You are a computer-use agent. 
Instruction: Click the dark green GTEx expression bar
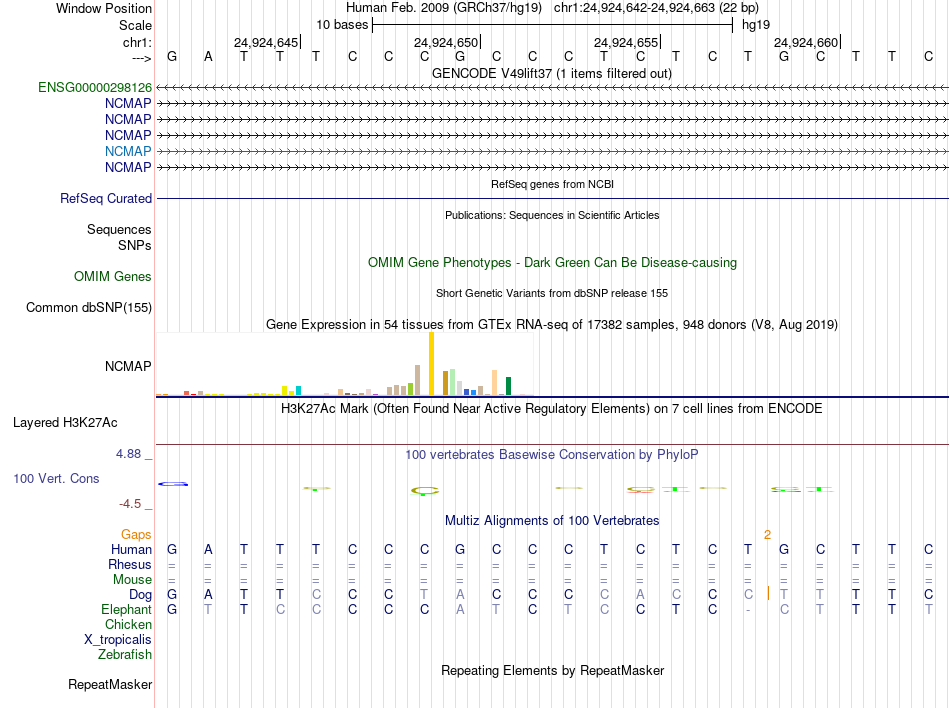508,386
